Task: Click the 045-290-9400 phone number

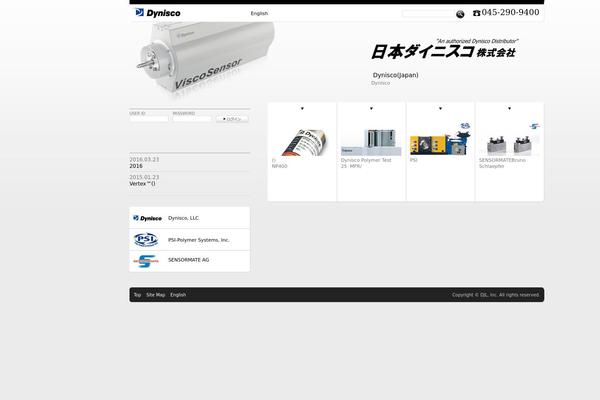Action: tap(510, 12)
